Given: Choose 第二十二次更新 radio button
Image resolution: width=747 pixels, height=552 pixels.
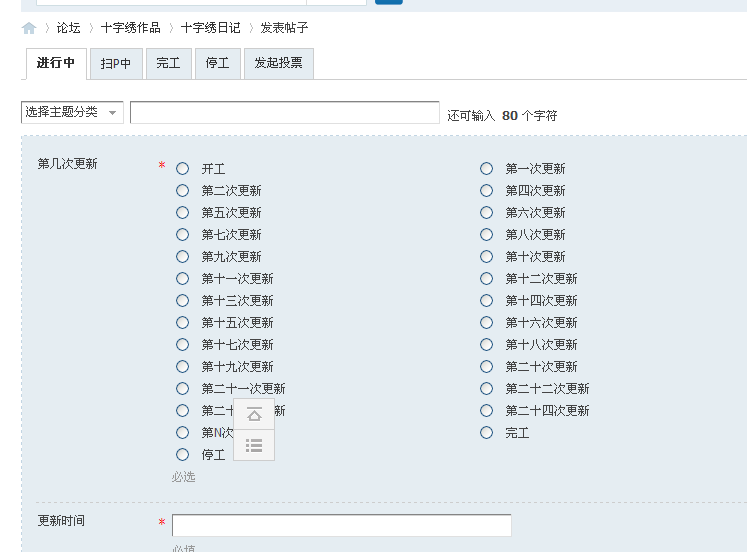Looking at the screenshot, I should click(x=486, y=389).
